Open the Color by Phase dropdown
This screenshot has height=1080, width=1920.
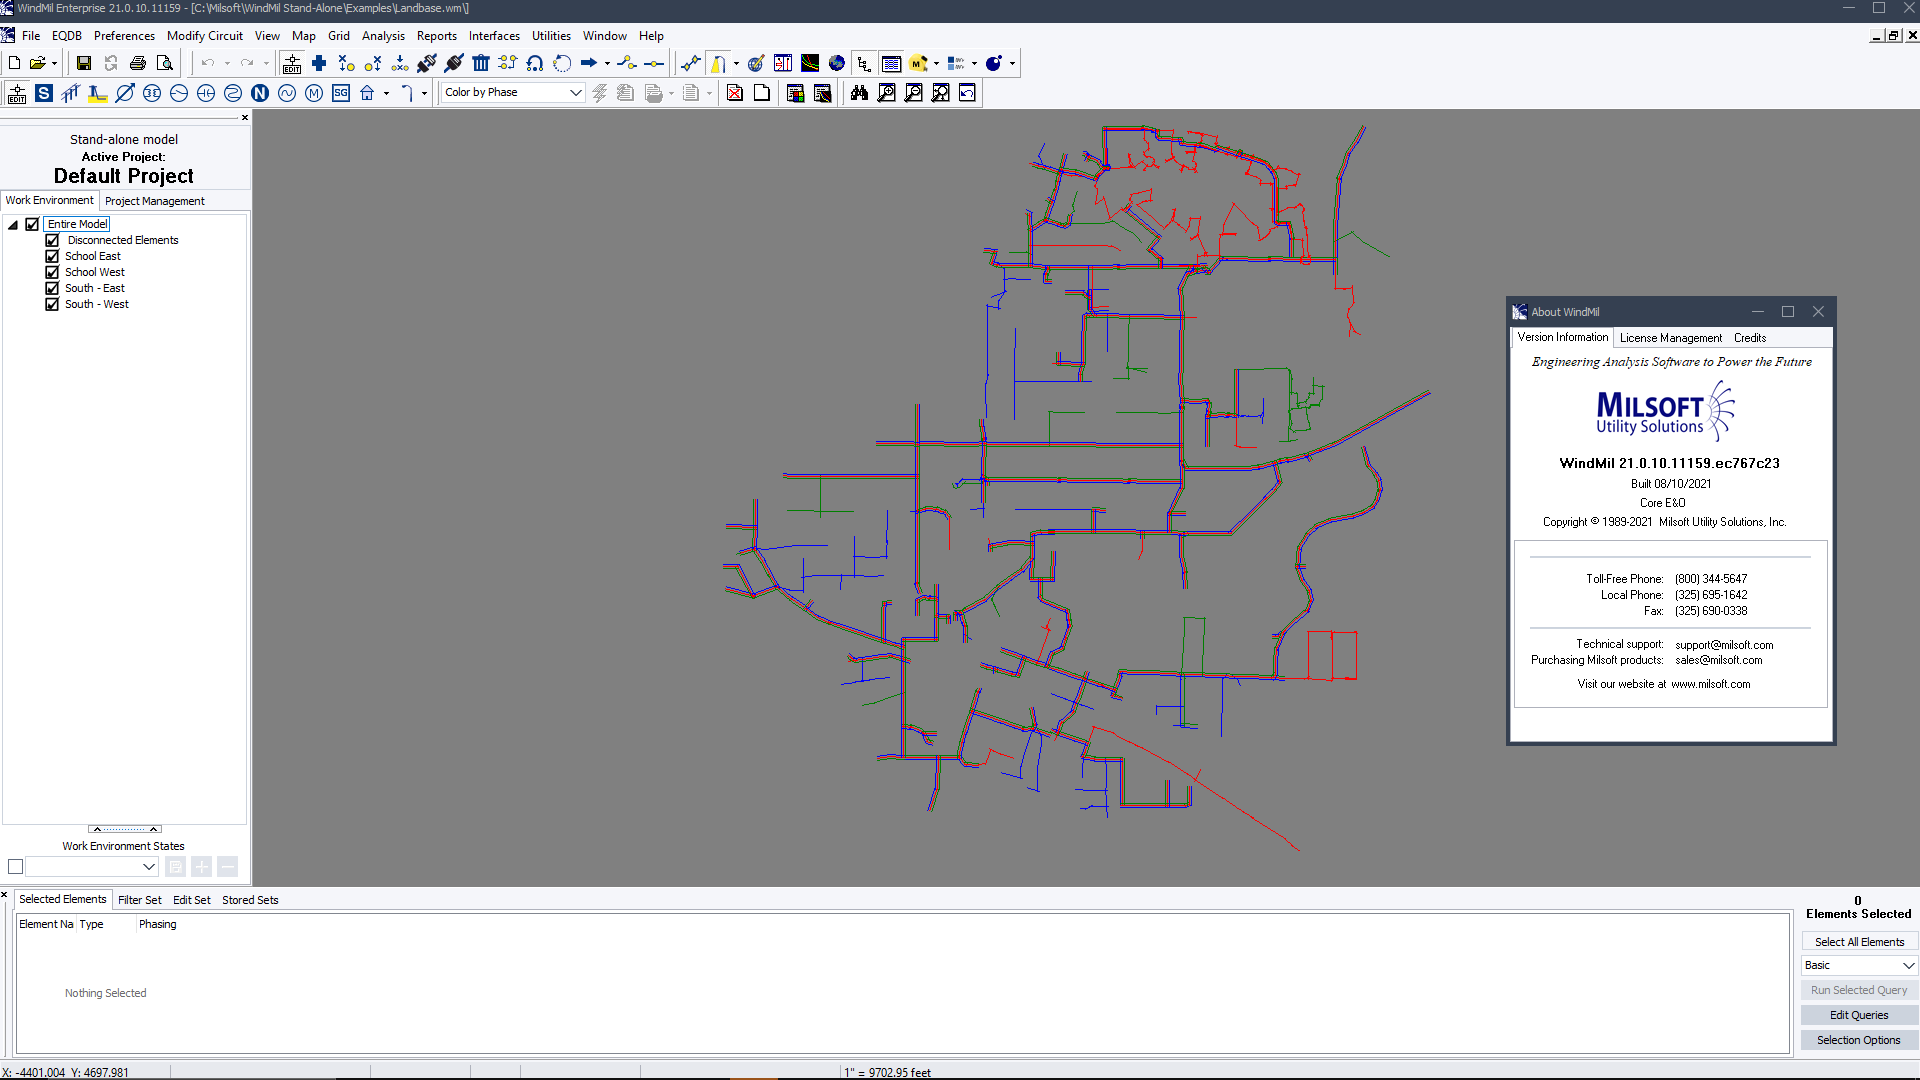513,92
